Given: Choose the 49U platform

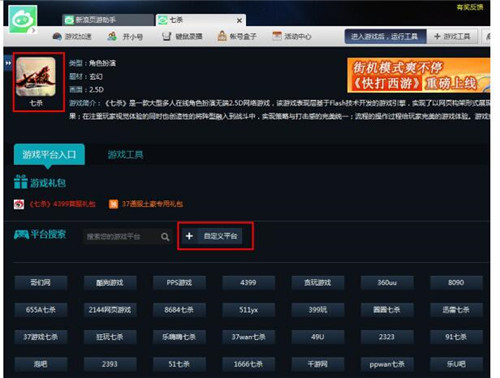Looking at the screenshot, I should [318, 337].
